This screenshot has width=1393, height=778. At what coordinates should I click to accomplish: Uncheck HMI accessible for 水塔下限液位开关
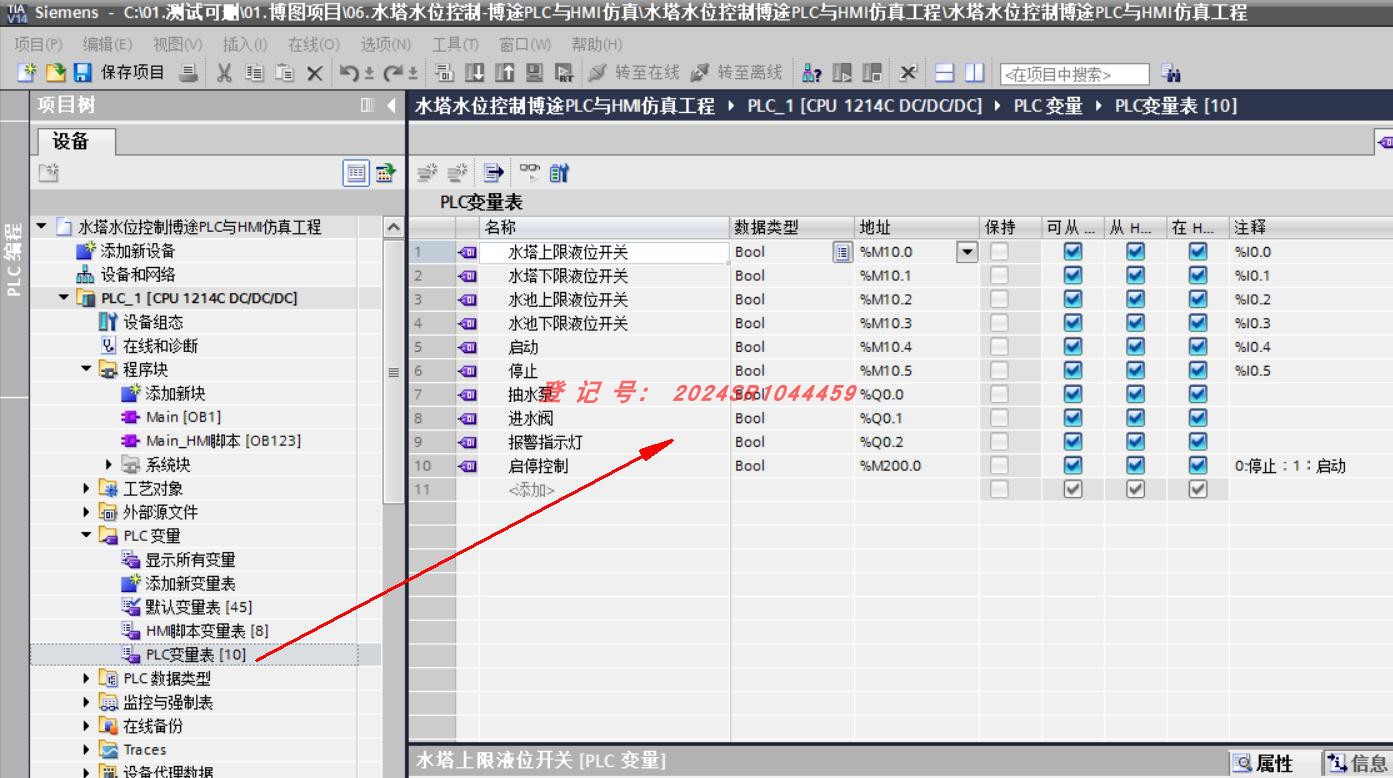click(x=1073, y=276)
